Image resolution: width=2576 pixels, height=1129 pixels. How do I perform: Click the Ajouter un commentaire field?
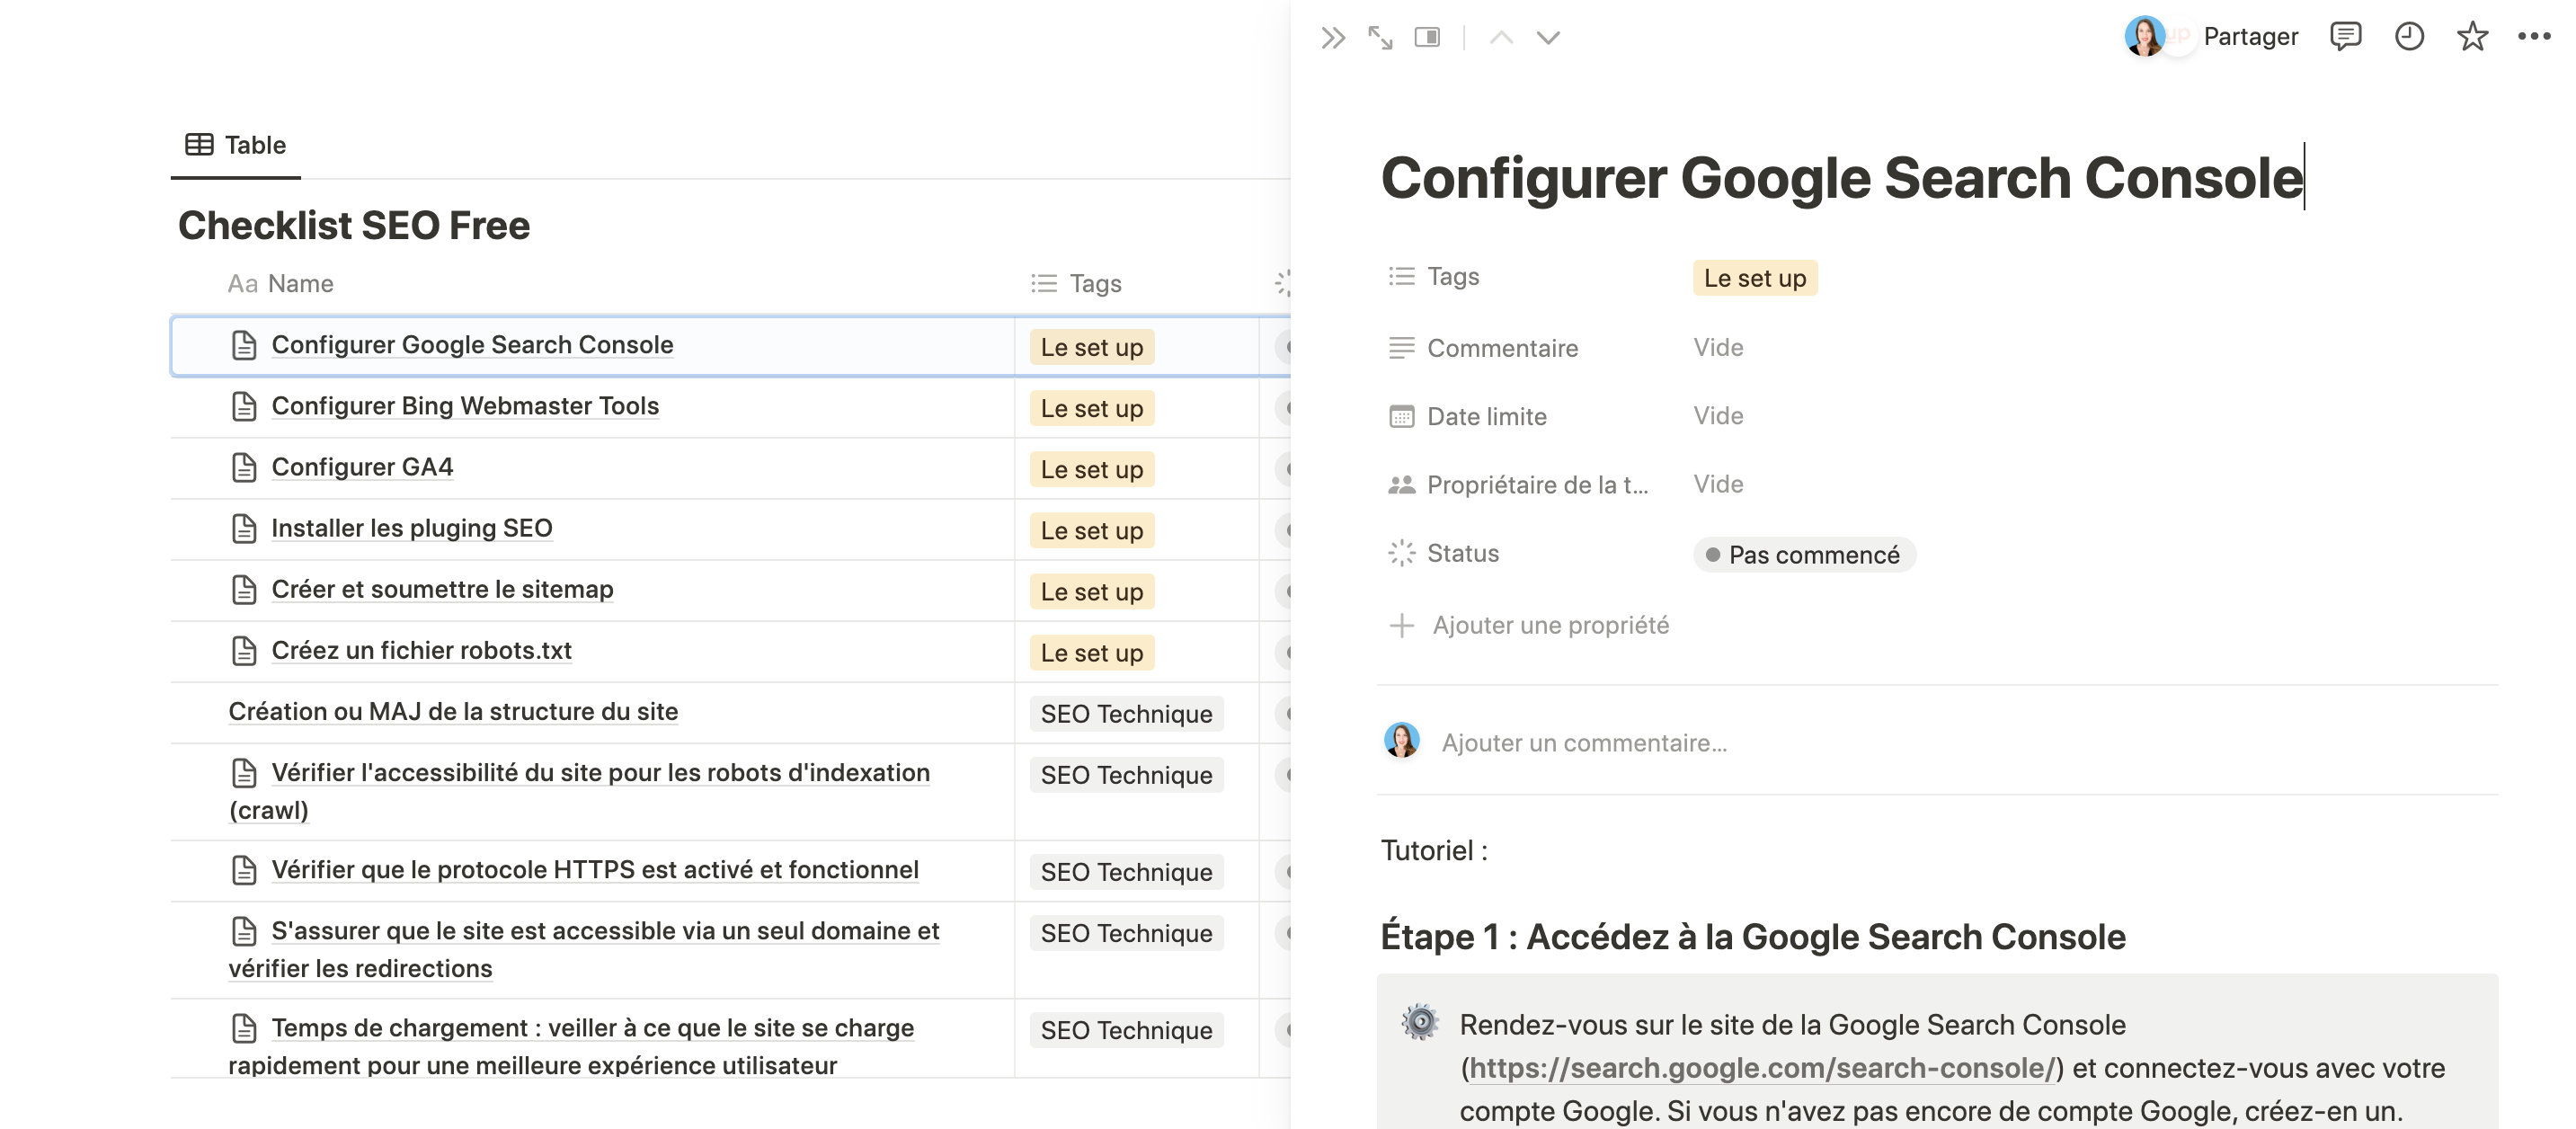tap(1584, 743)
